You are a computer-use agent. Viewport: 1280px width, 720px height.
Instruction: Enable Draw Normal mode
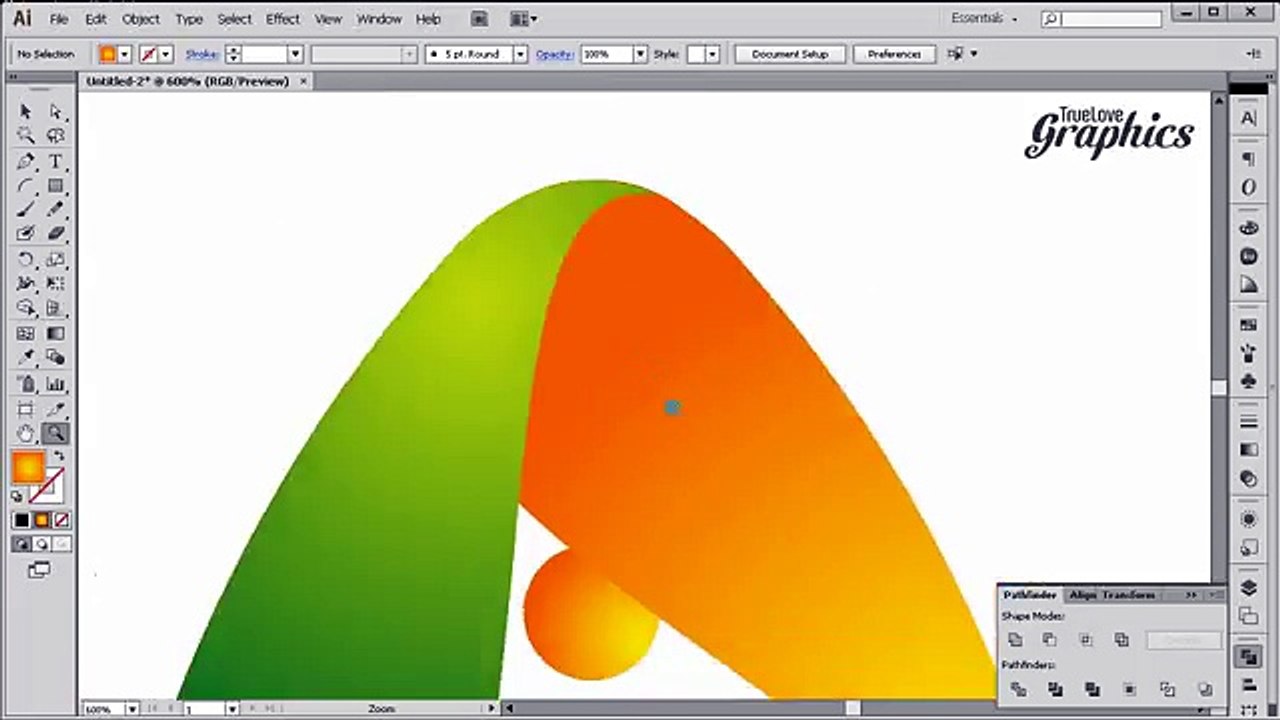(22, 544)
